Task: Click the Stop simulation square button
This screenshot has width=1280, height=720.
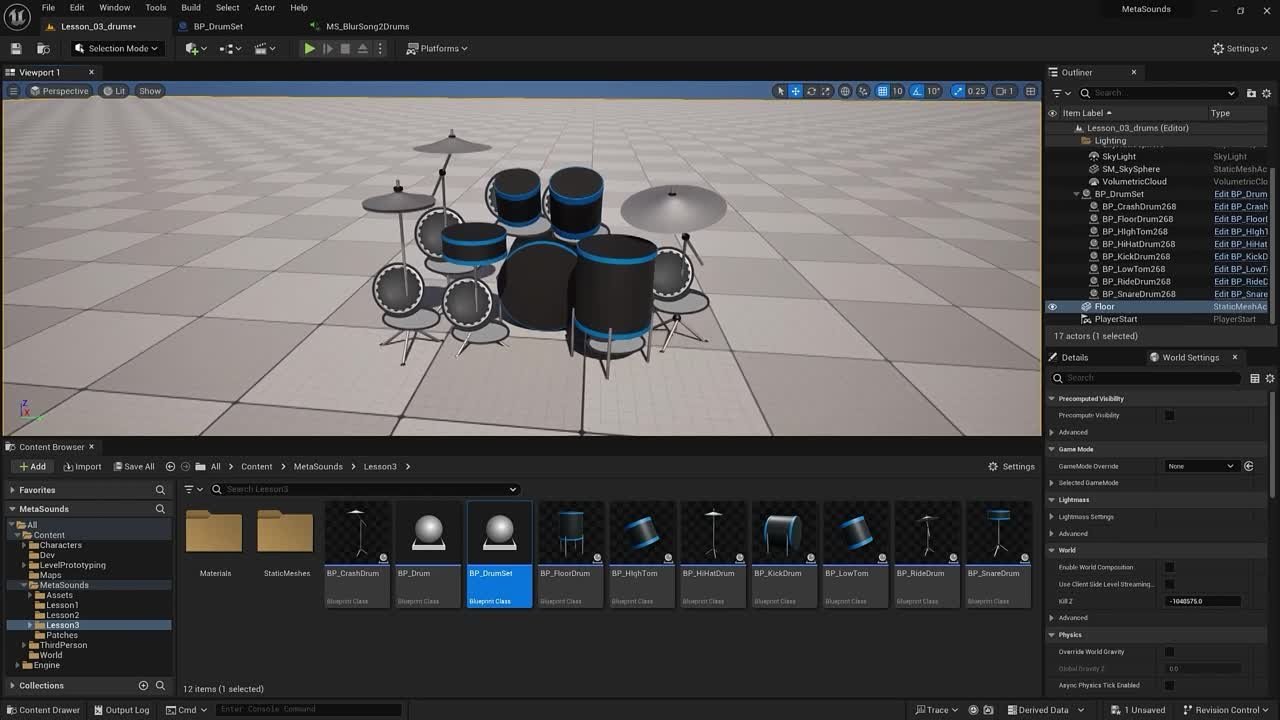Action: 345,48
